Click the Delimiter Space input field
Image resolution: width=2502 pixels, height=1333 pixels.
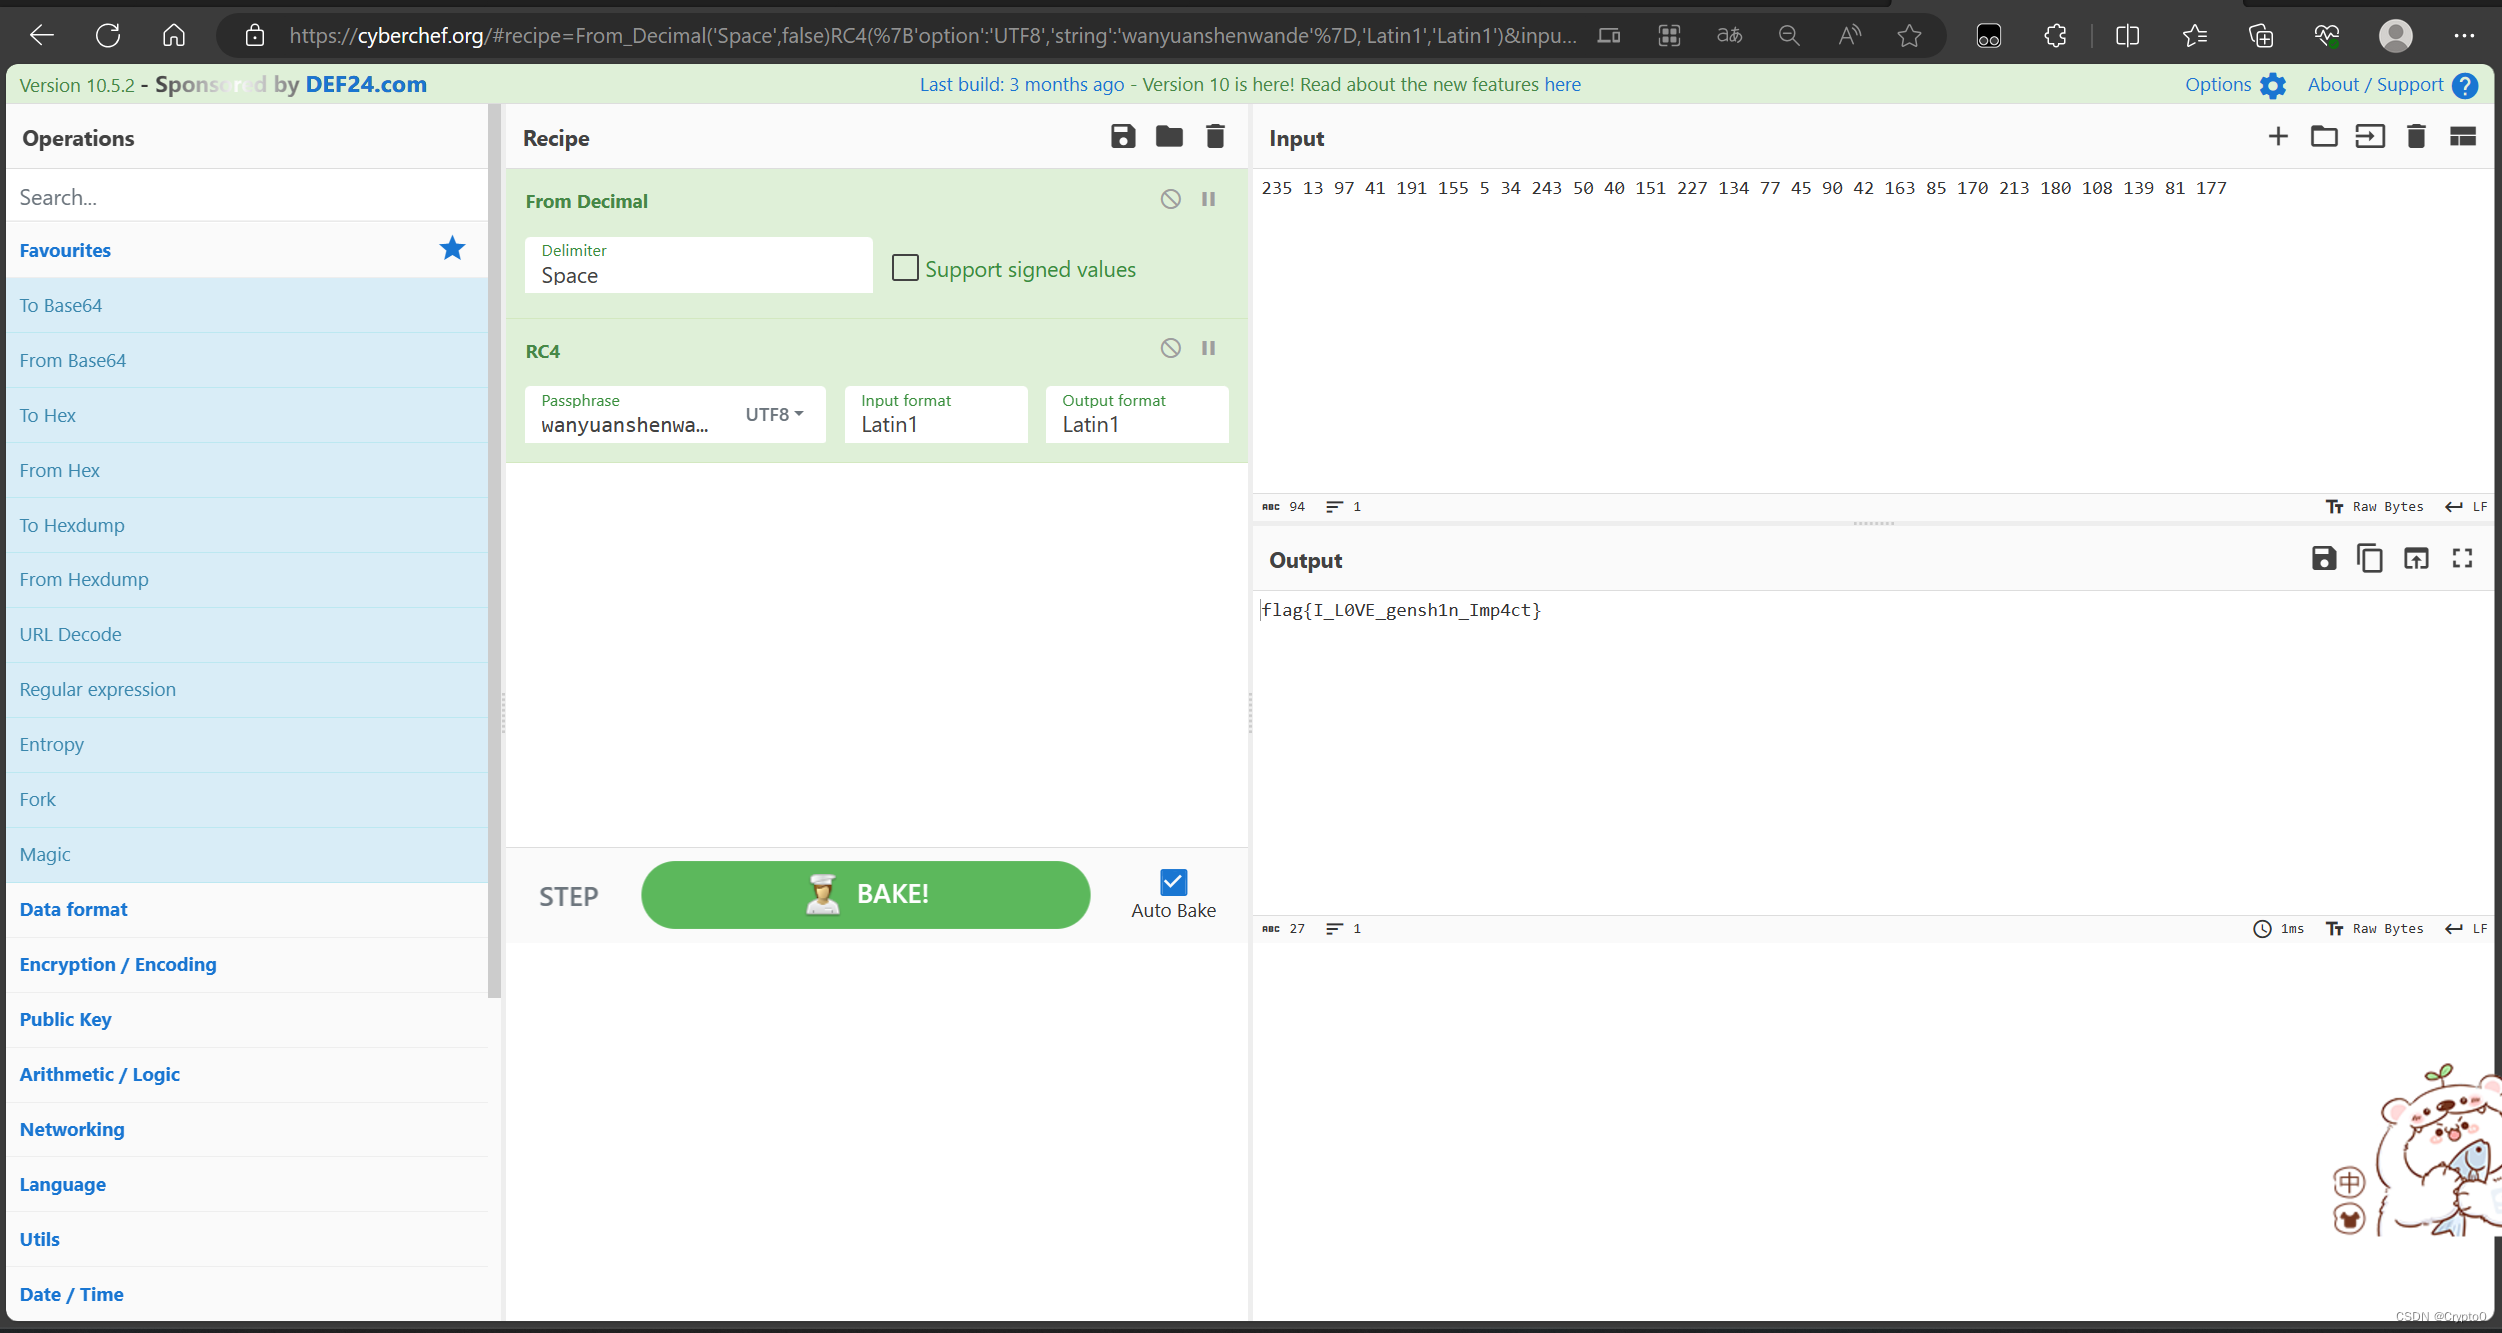693,275
